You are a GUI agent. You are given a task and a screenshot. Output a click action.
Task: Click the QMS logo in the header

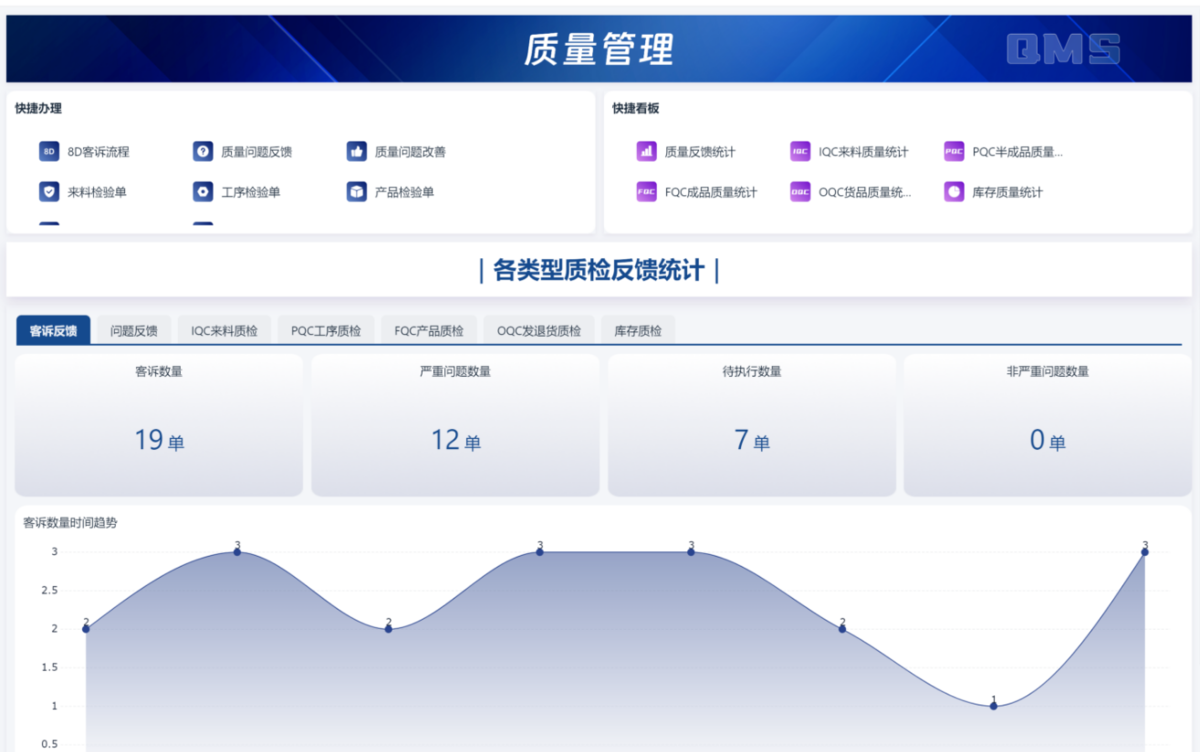tap(1063, 49)
